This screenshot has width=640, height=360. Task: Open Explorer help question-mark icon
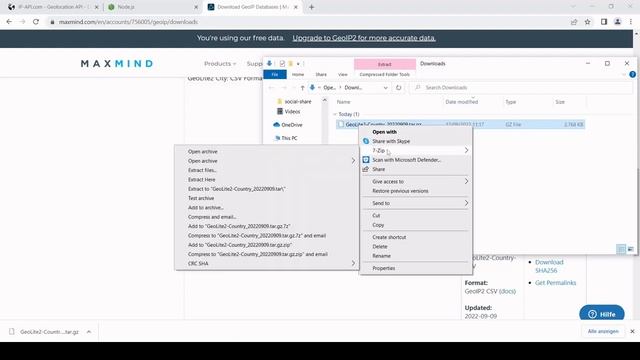[x=632, y=74]
